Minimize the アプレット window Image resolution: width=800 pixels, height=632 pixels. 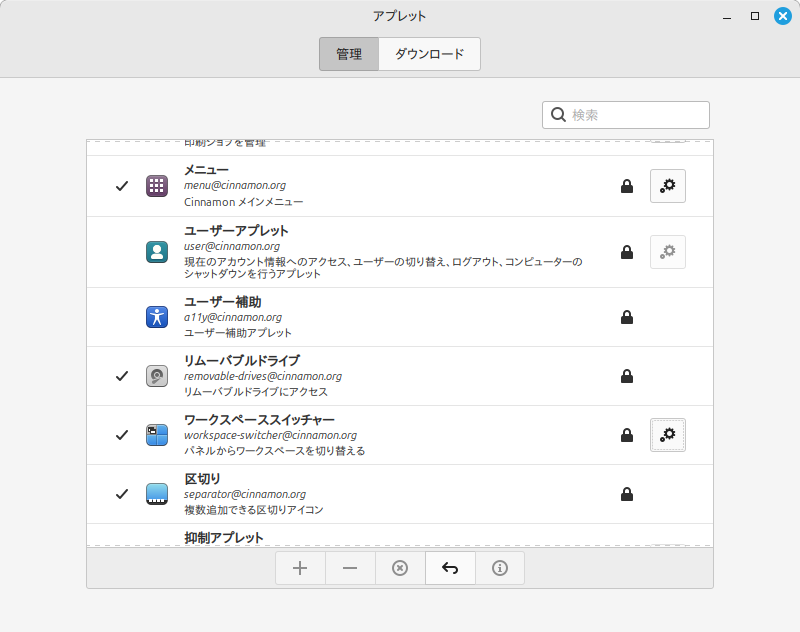pyautogui.click(x=727, y=16)
